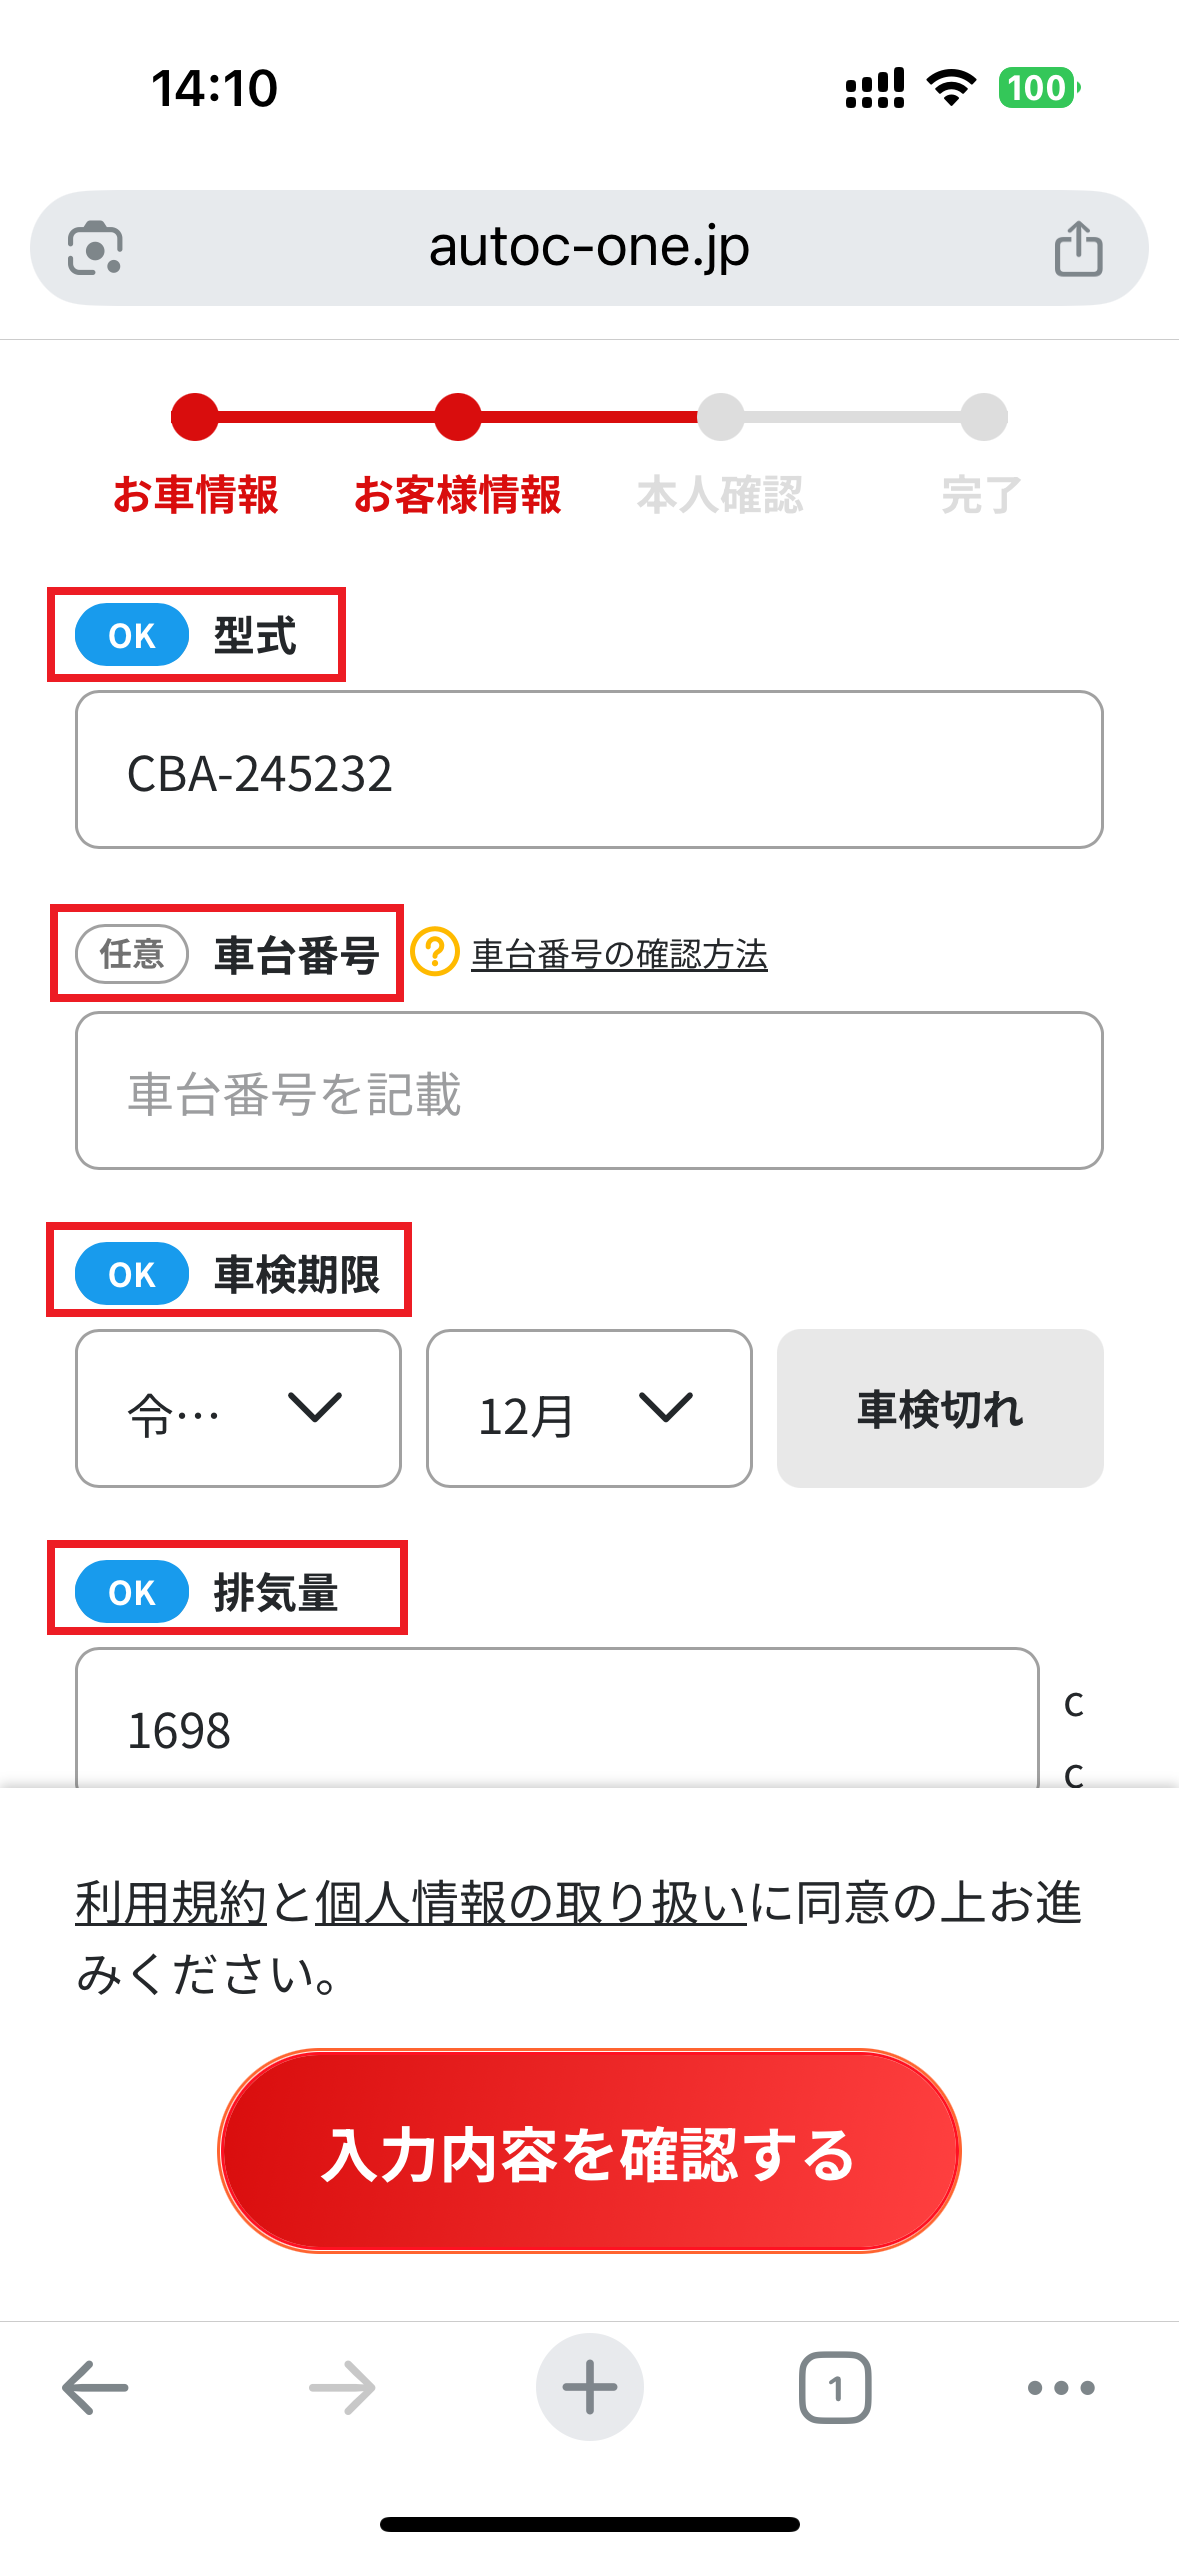1179x2556 pixels.
Task: Open the tab switcher icon
Action: tap(835, 2388)
